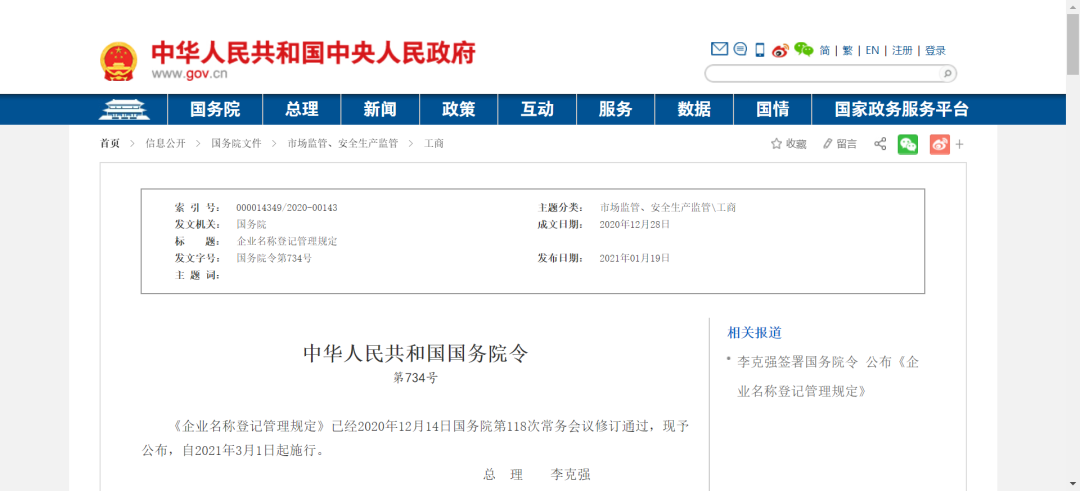Click the 注册 register link
The image size is (1080, 491).
(902, 50)
